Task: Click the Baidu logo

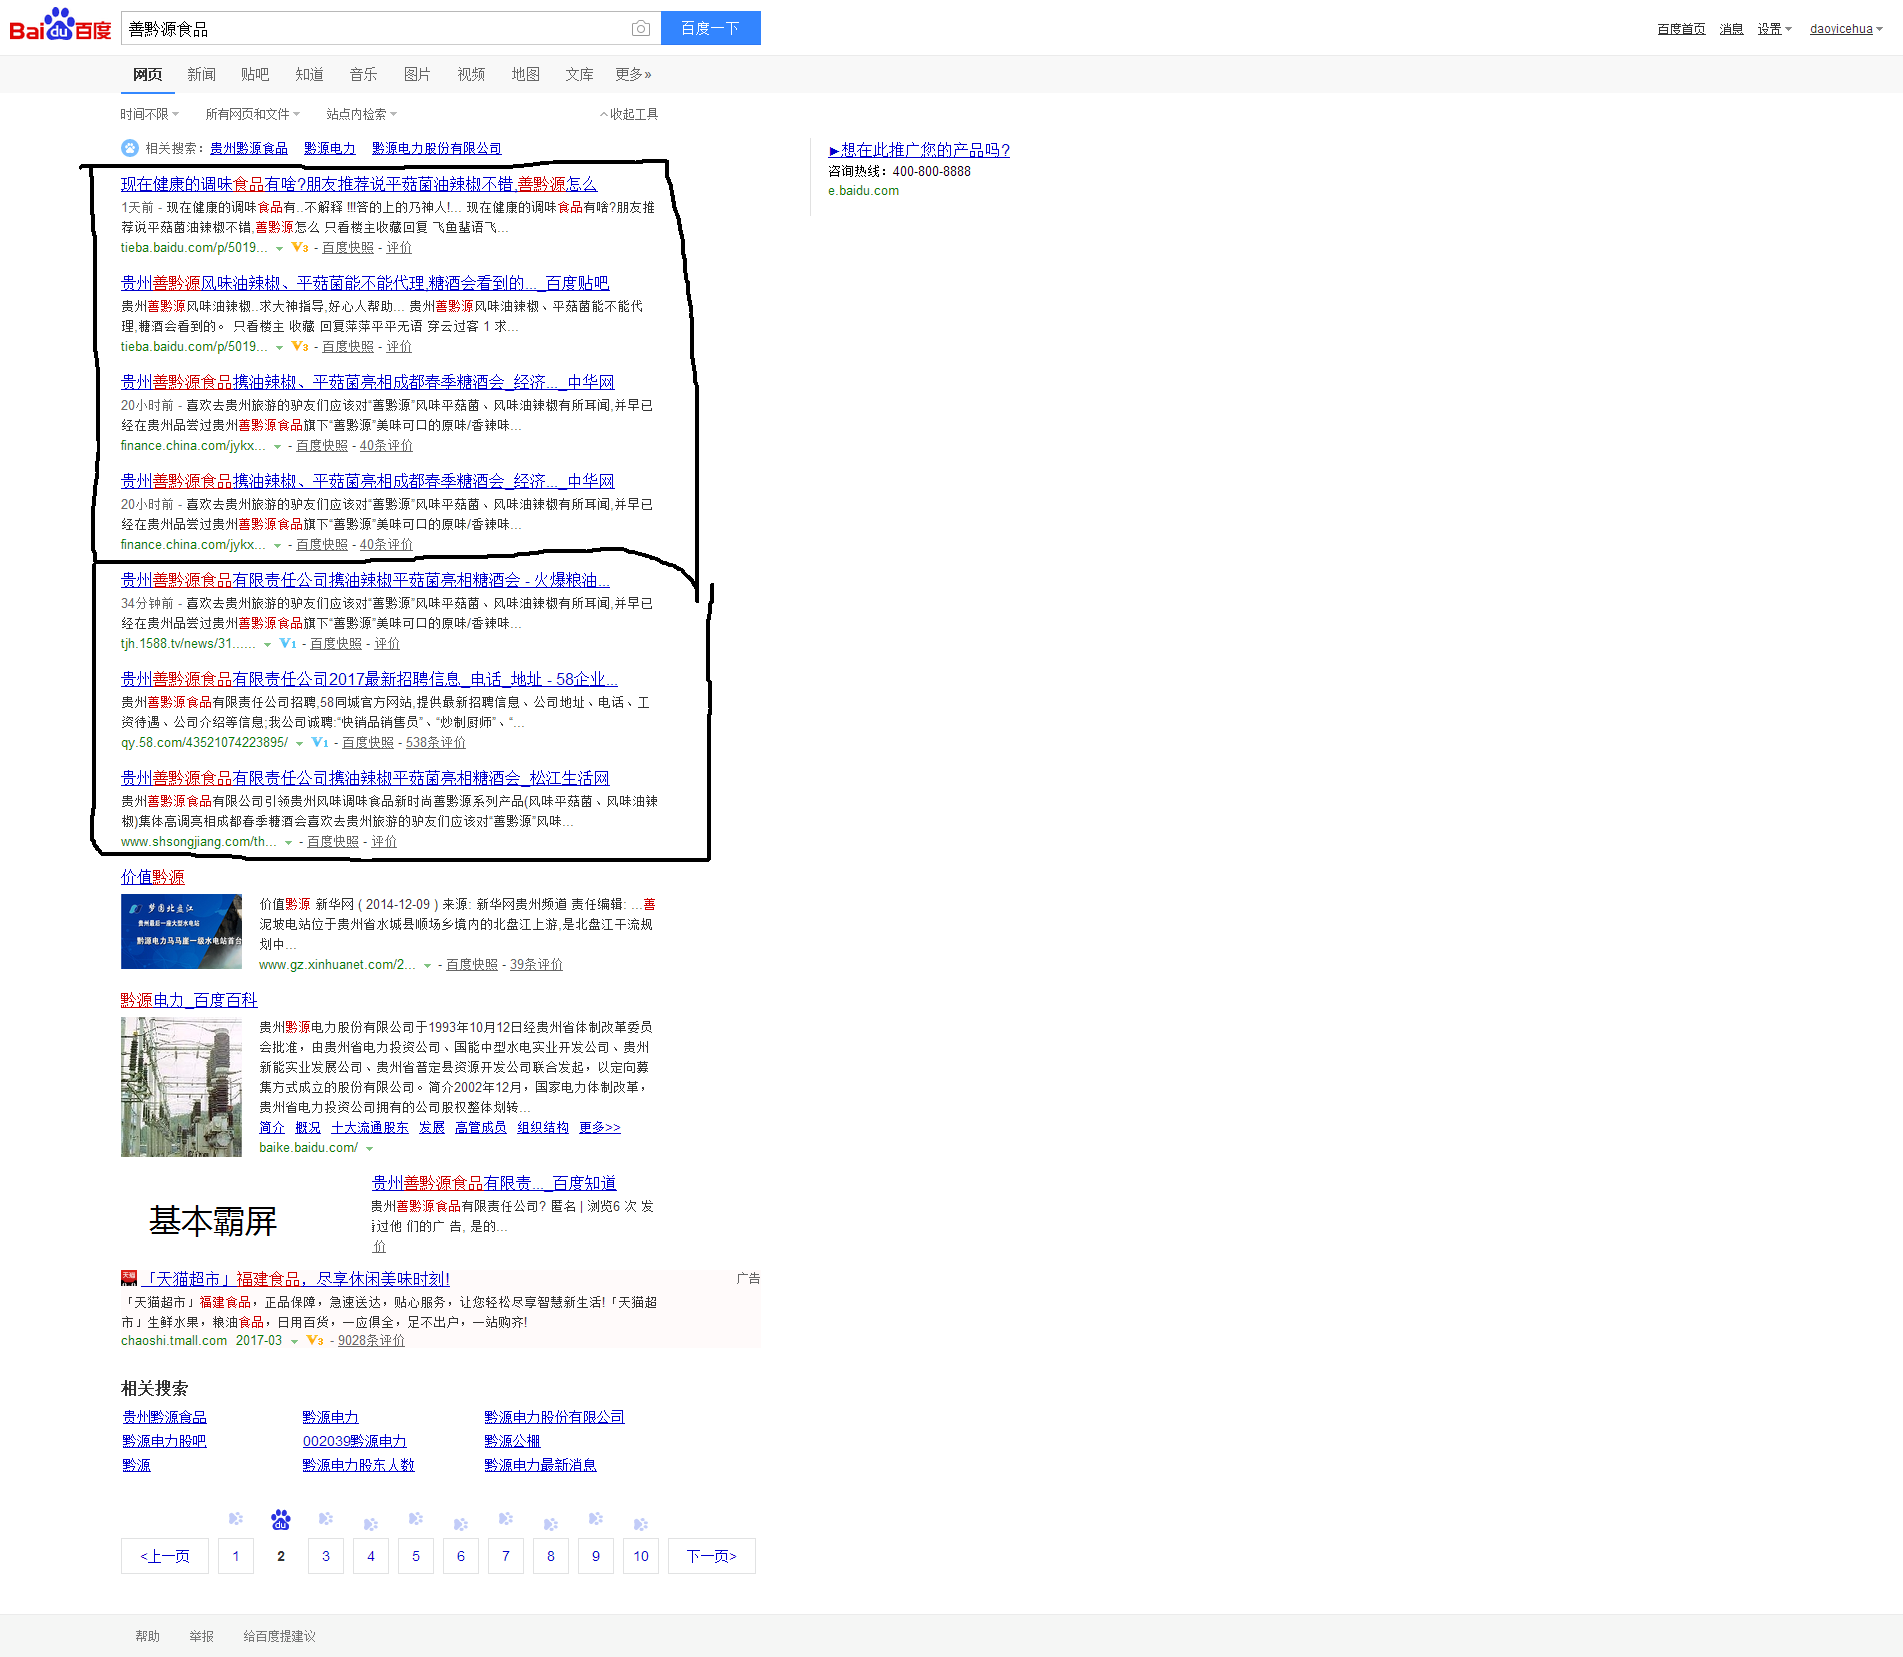Action: click(x=60, y=26)
